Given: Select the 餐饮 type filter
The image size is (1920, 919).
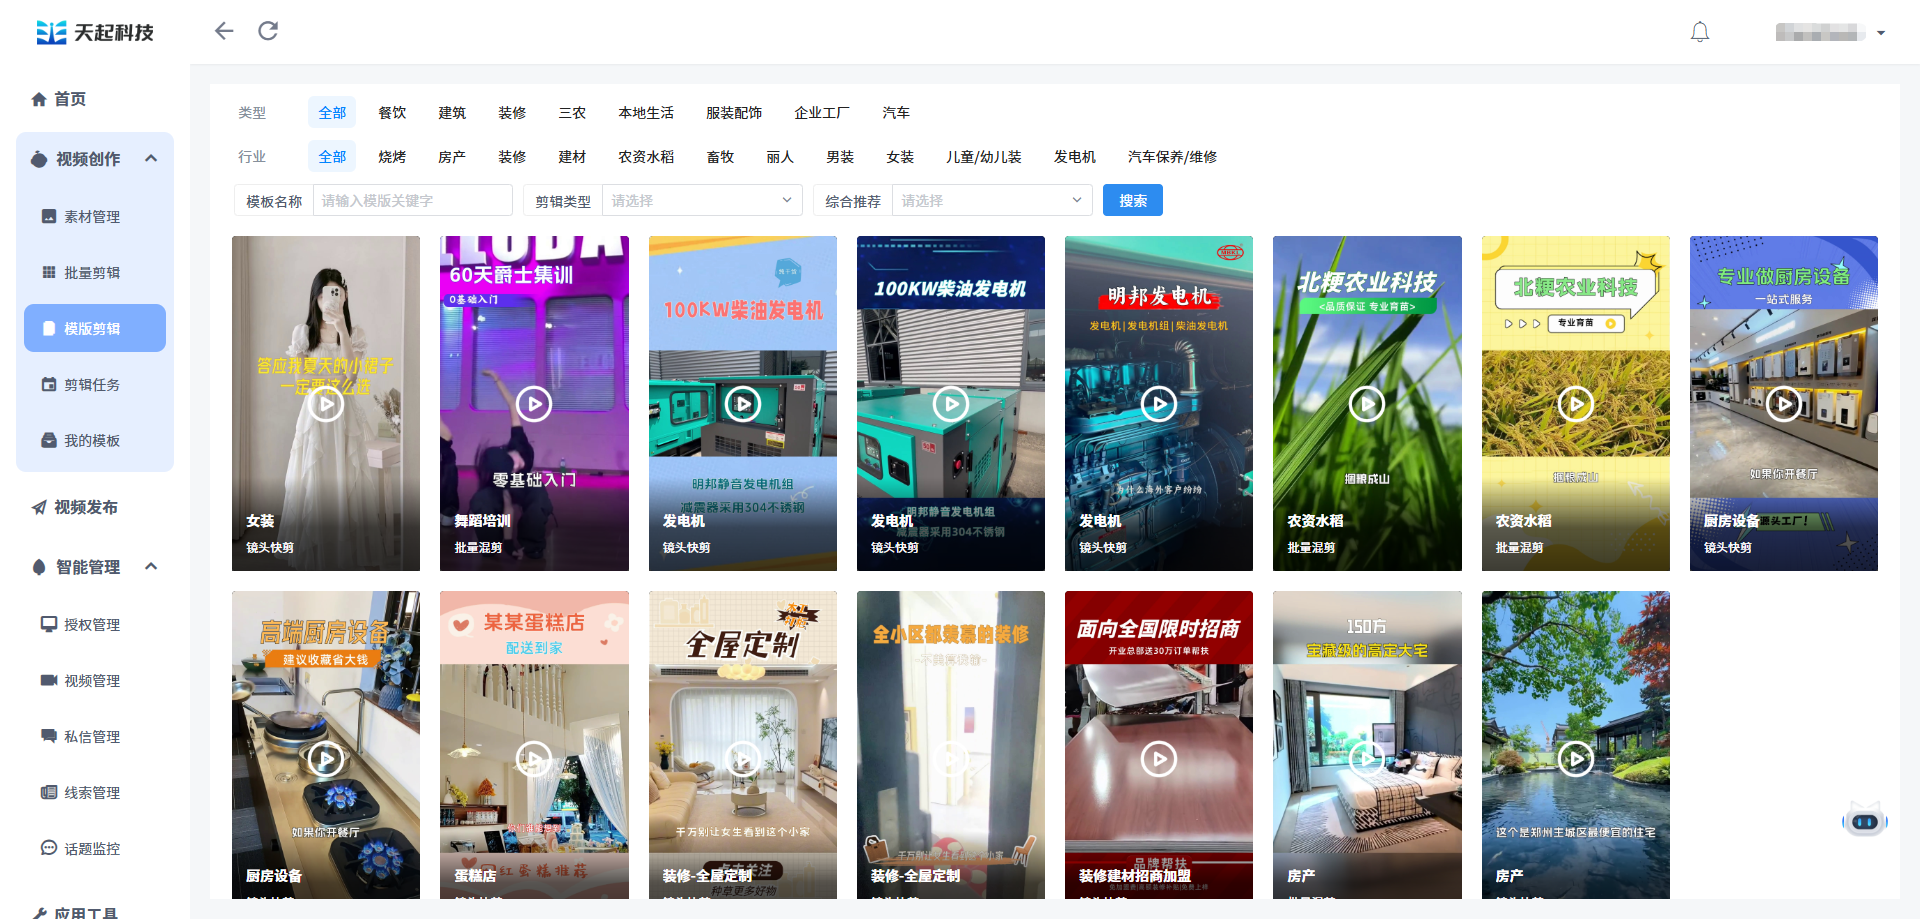Looking at the screenshot, I should 392,113.
